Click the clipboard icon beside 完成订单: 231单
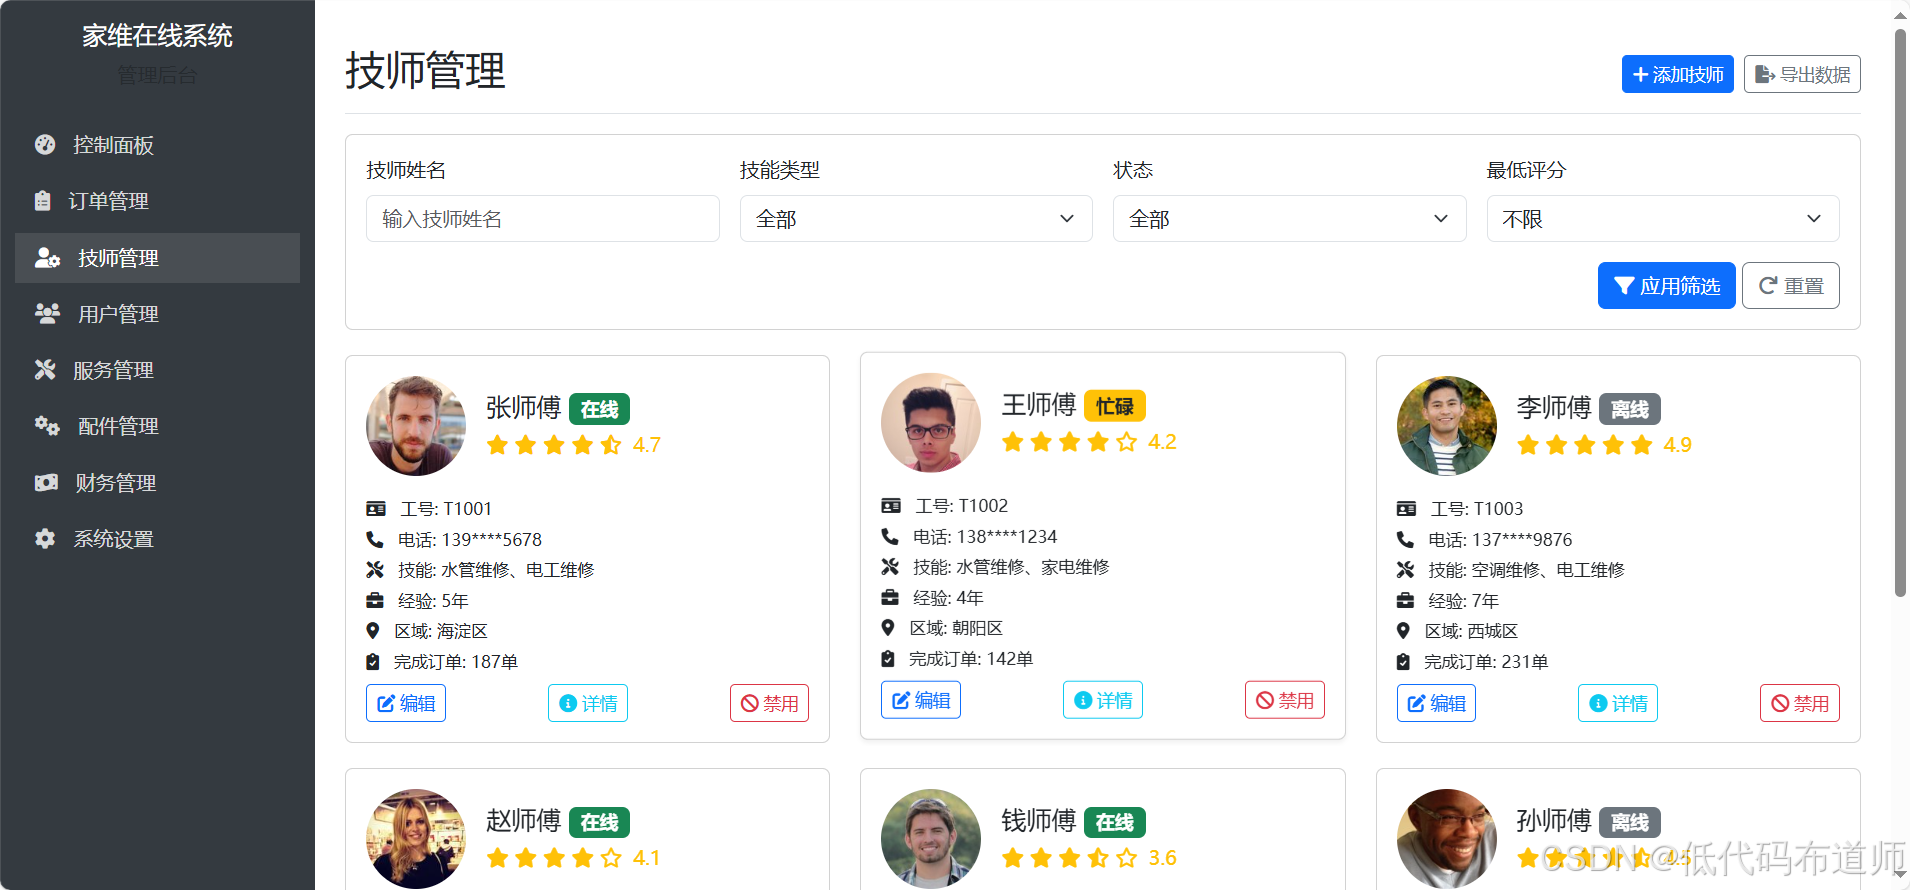 point(1404,662)
